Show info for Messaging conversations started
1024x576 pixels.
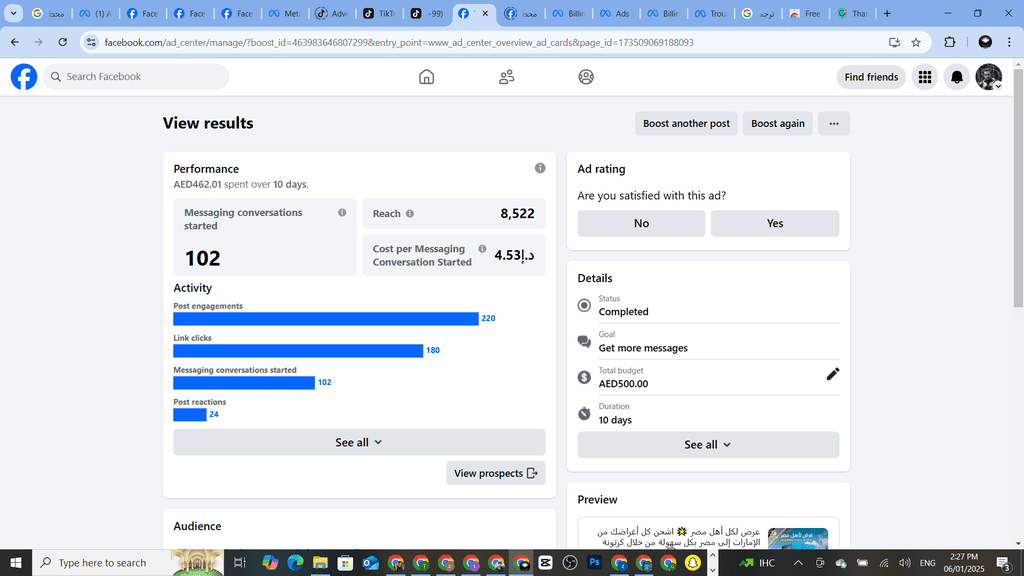click(342, 212)
